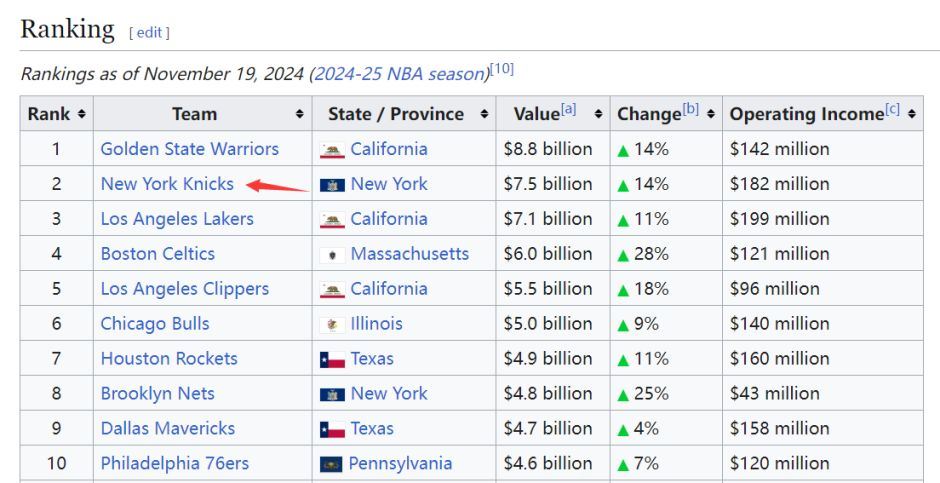The width and height of the screenshot is (940, 483).
Task: Click the New York flag in Nets row
Action: (x=332, y=395)
